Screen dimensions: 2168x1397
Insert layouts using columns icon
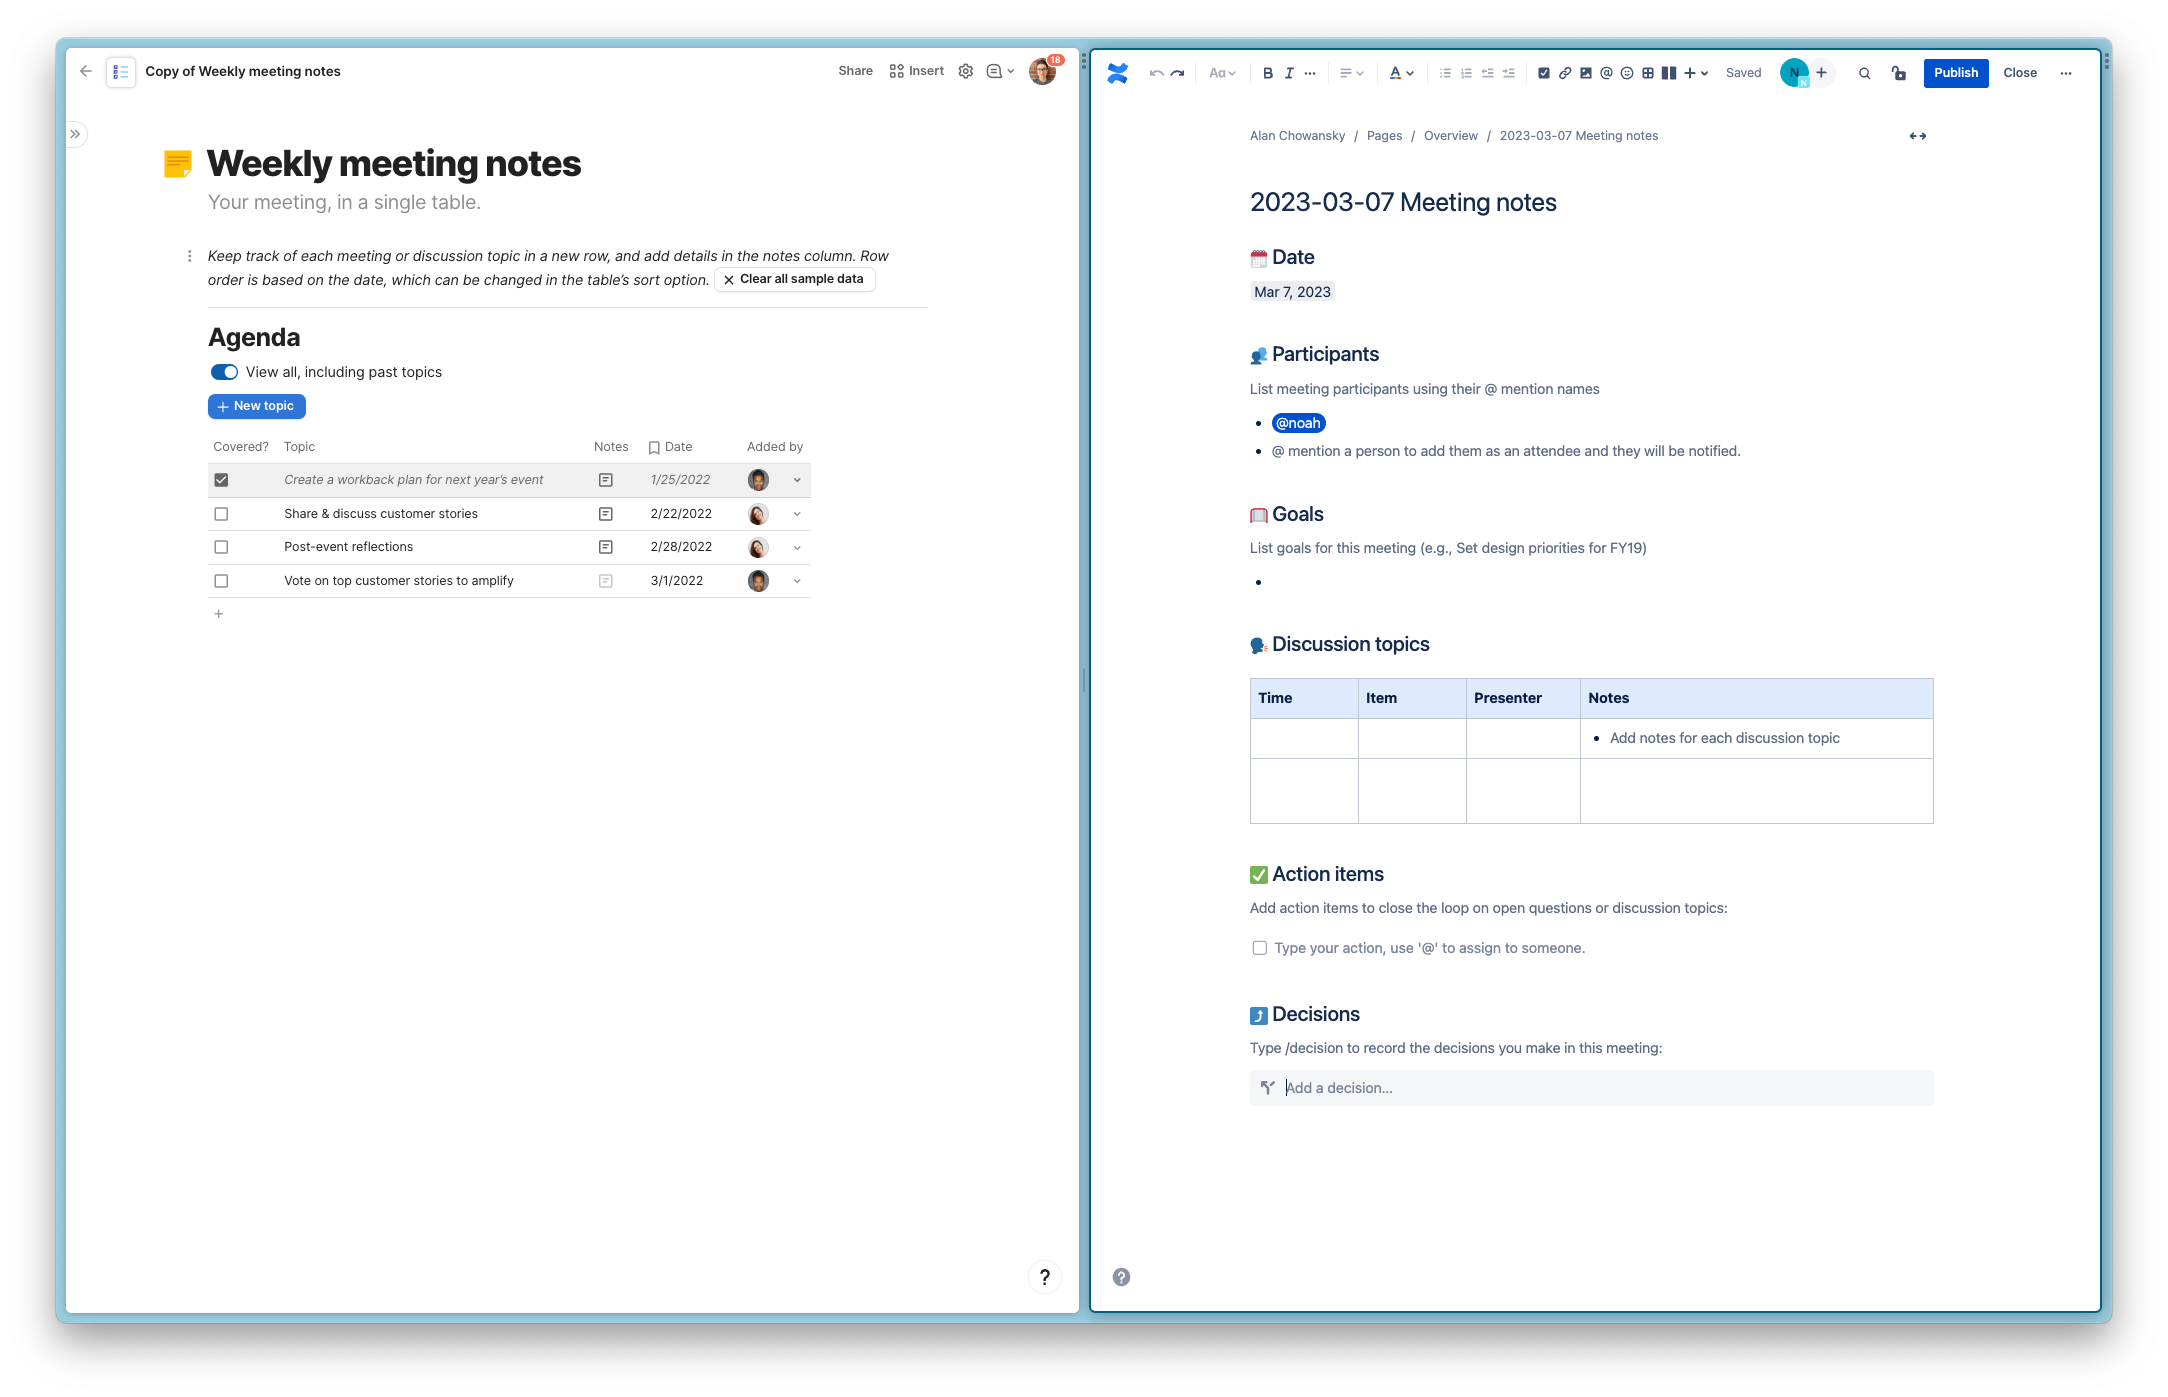point(1668,73)
